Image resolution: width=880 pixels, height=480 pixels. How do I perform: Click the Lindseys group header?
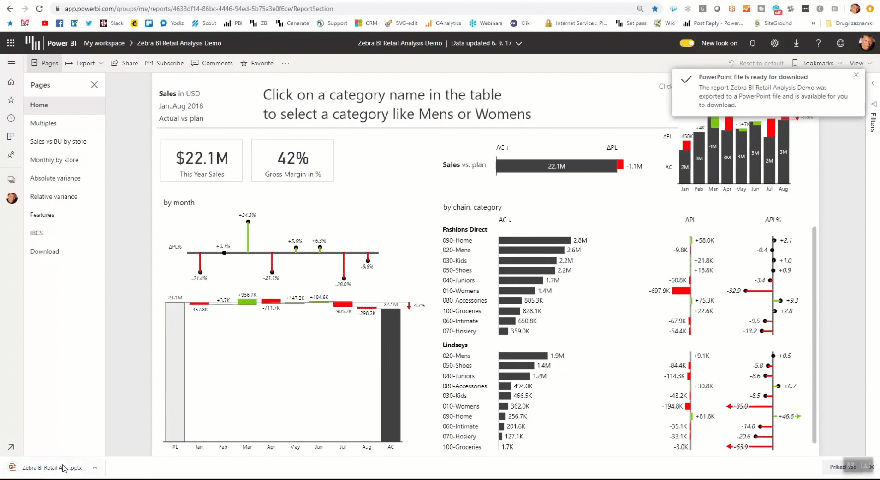coord(455,345)
